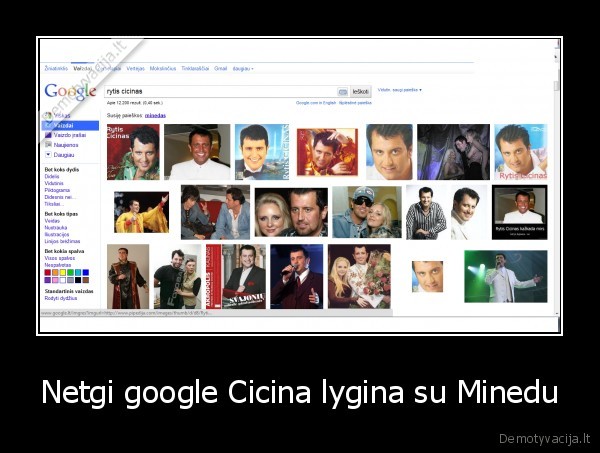Viewport: 600px width, 453px height.
Task: Pick the orange color swatch
Action: tap(55, 272)
